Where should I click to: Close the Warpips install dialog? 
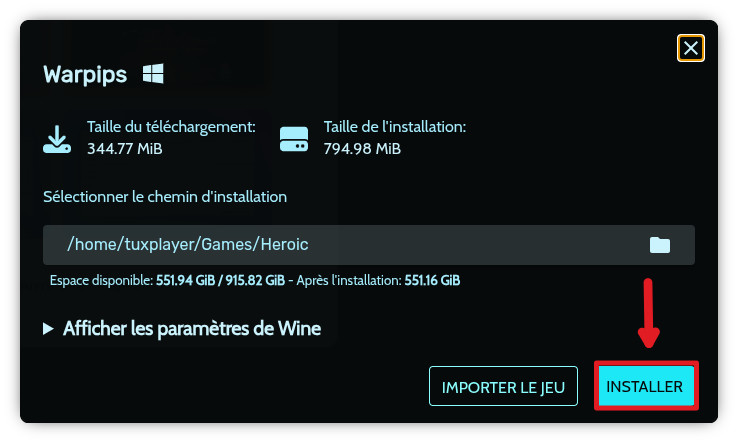691,48
